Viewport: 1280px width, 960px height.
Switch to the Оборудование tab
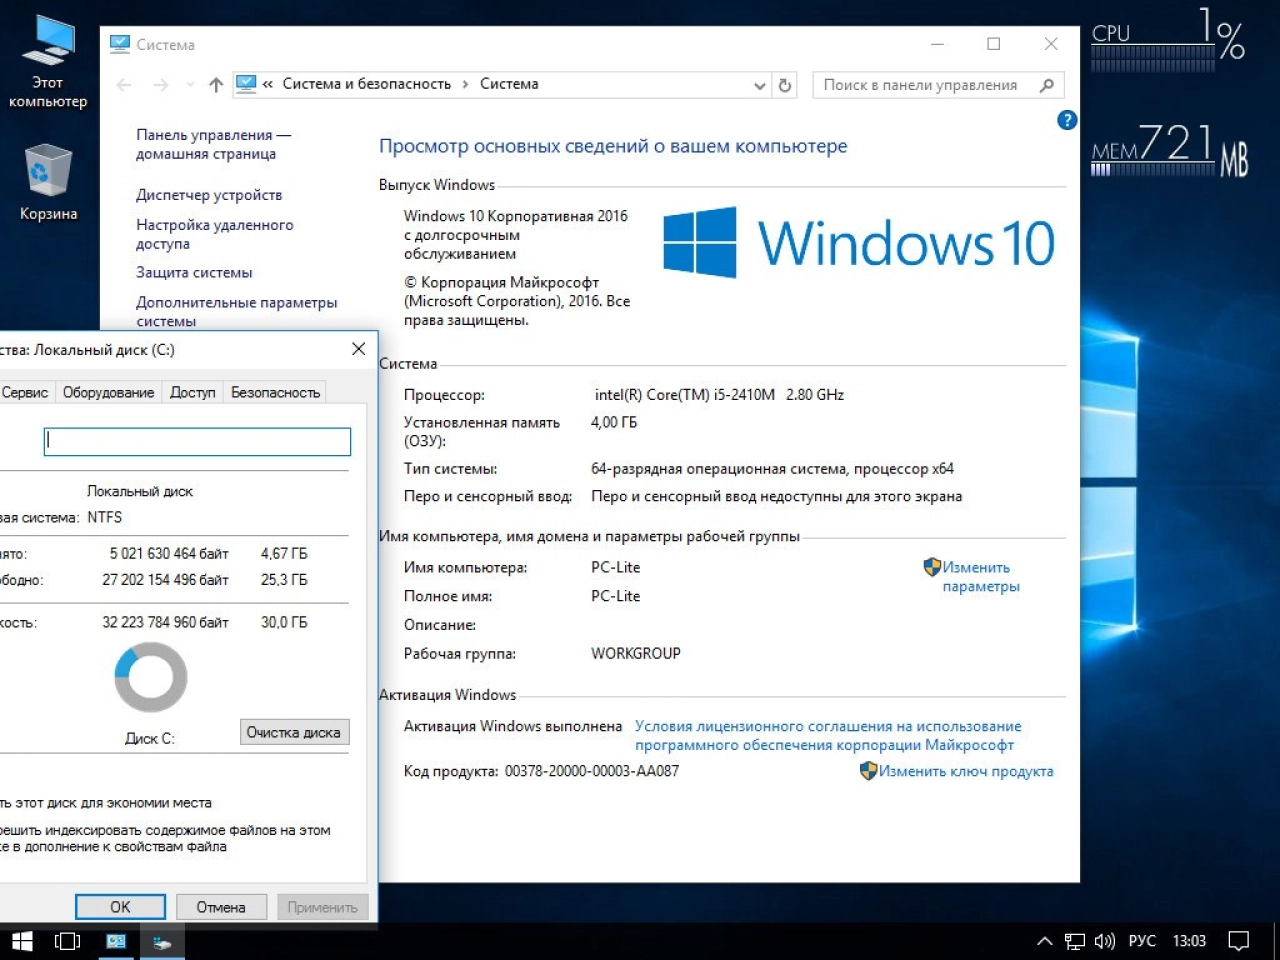pyautogui.click(x=108, y=393)
